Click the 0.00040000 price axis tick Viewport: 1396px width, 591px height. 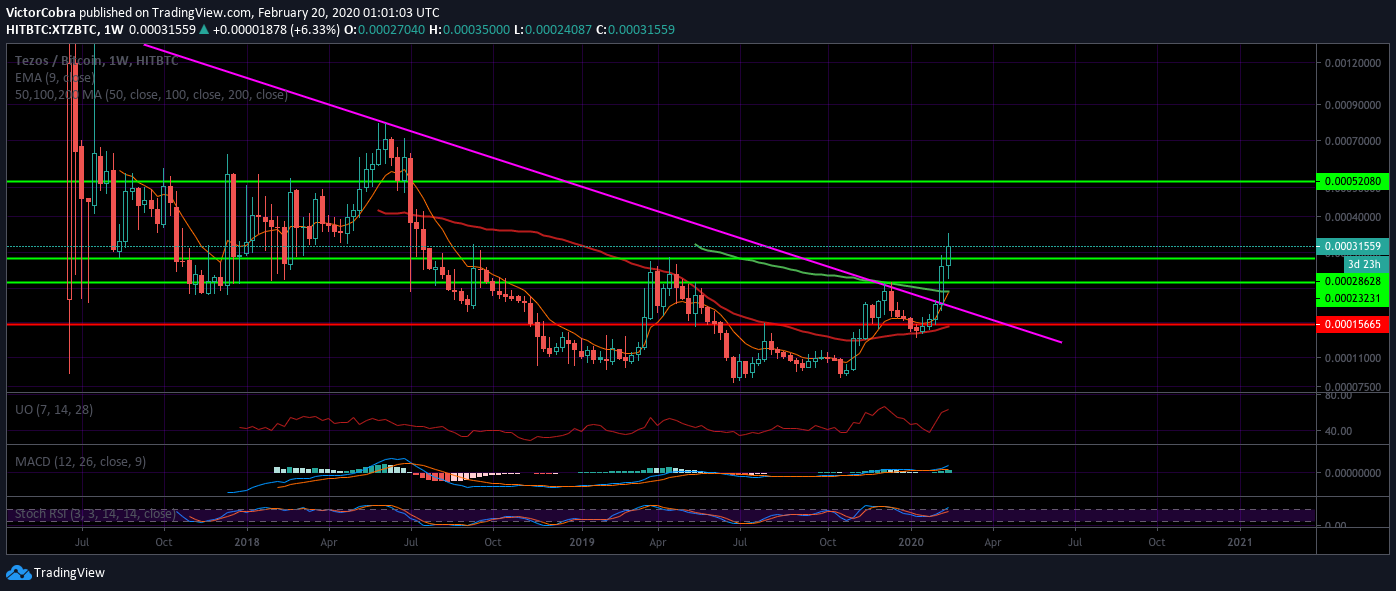pos(1354,217)
